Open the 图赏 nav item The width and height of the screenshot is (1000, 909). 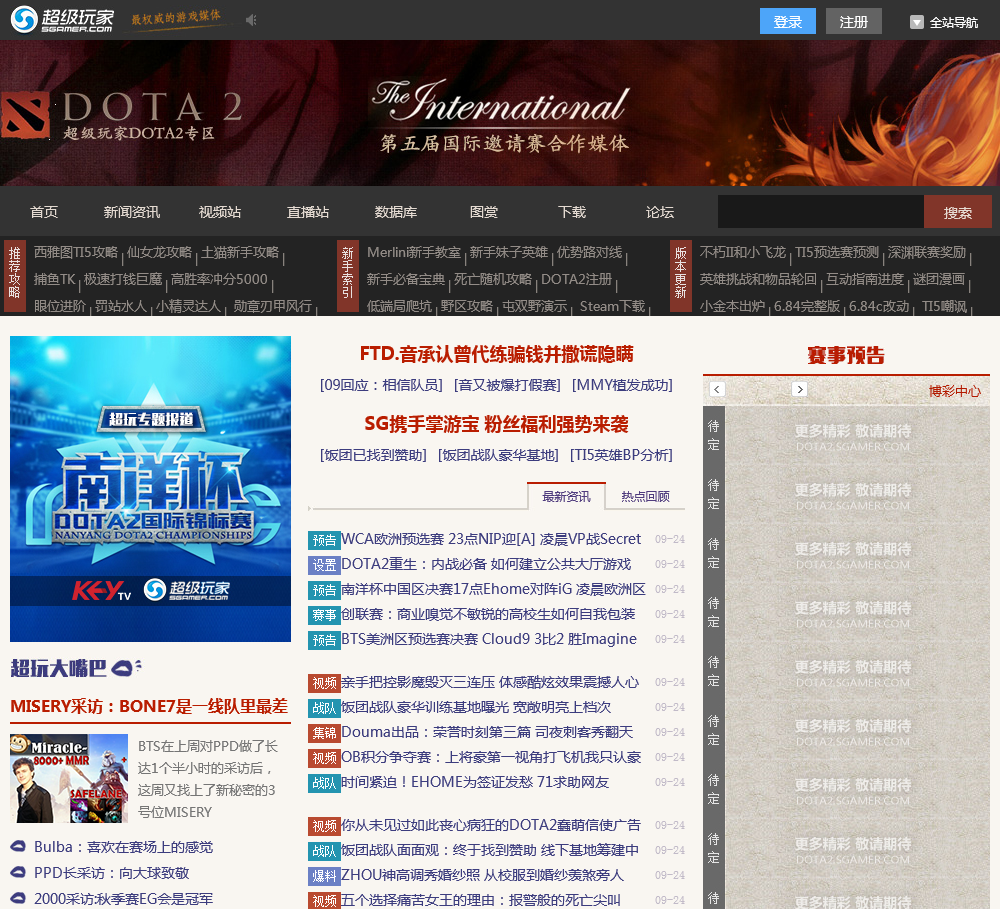pyautogui.click(x=484, y=212)
